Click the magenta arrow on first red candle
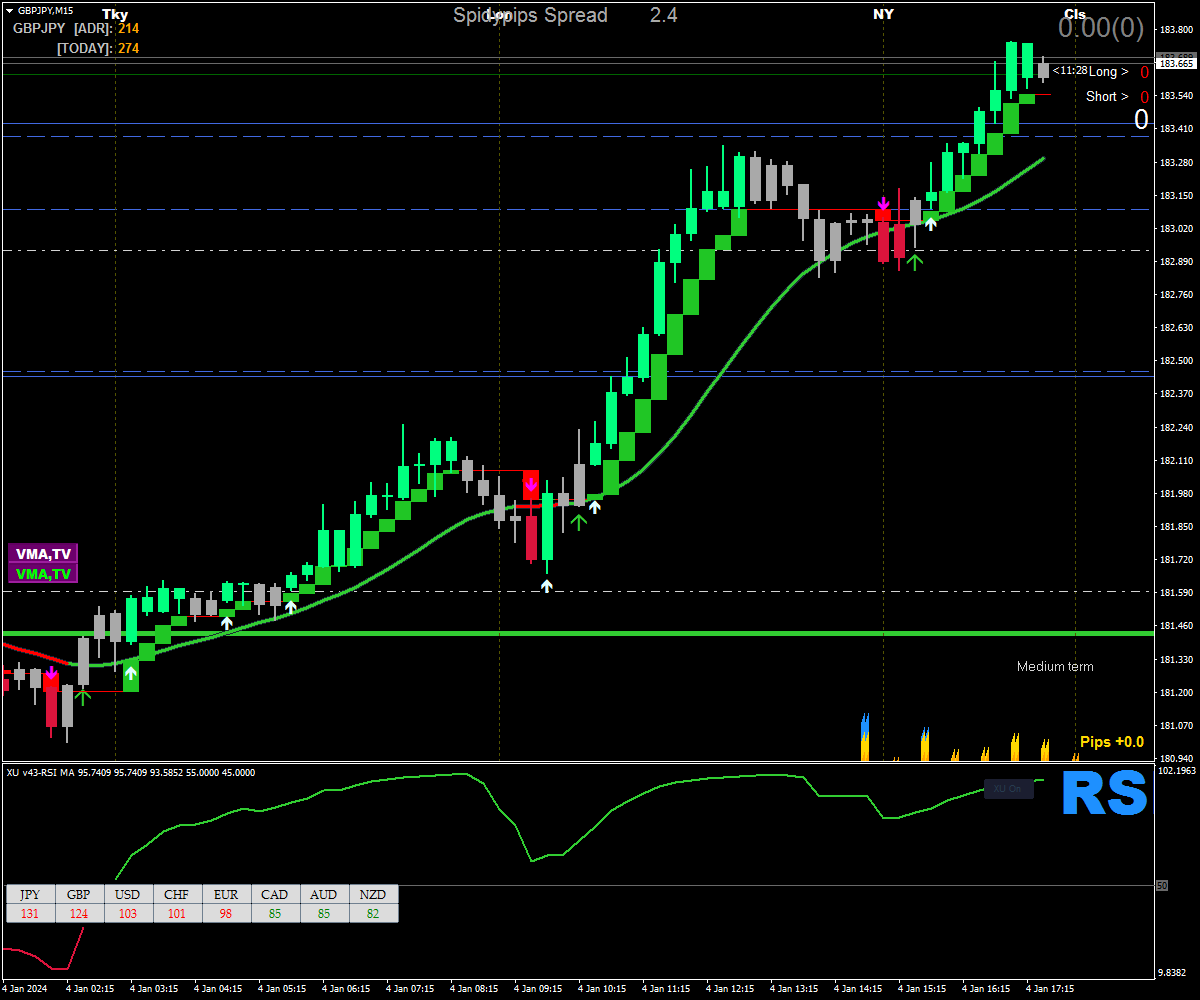 (51, 675)
